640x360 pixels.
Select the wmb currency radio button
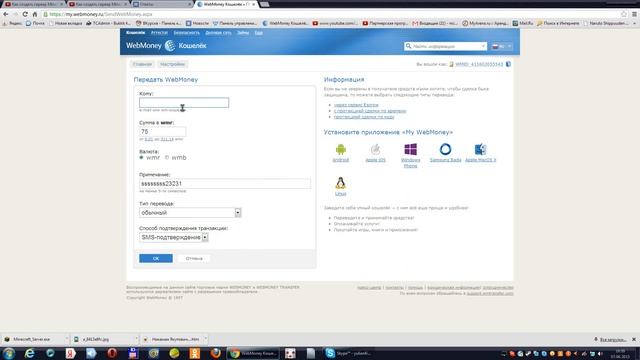167,158
